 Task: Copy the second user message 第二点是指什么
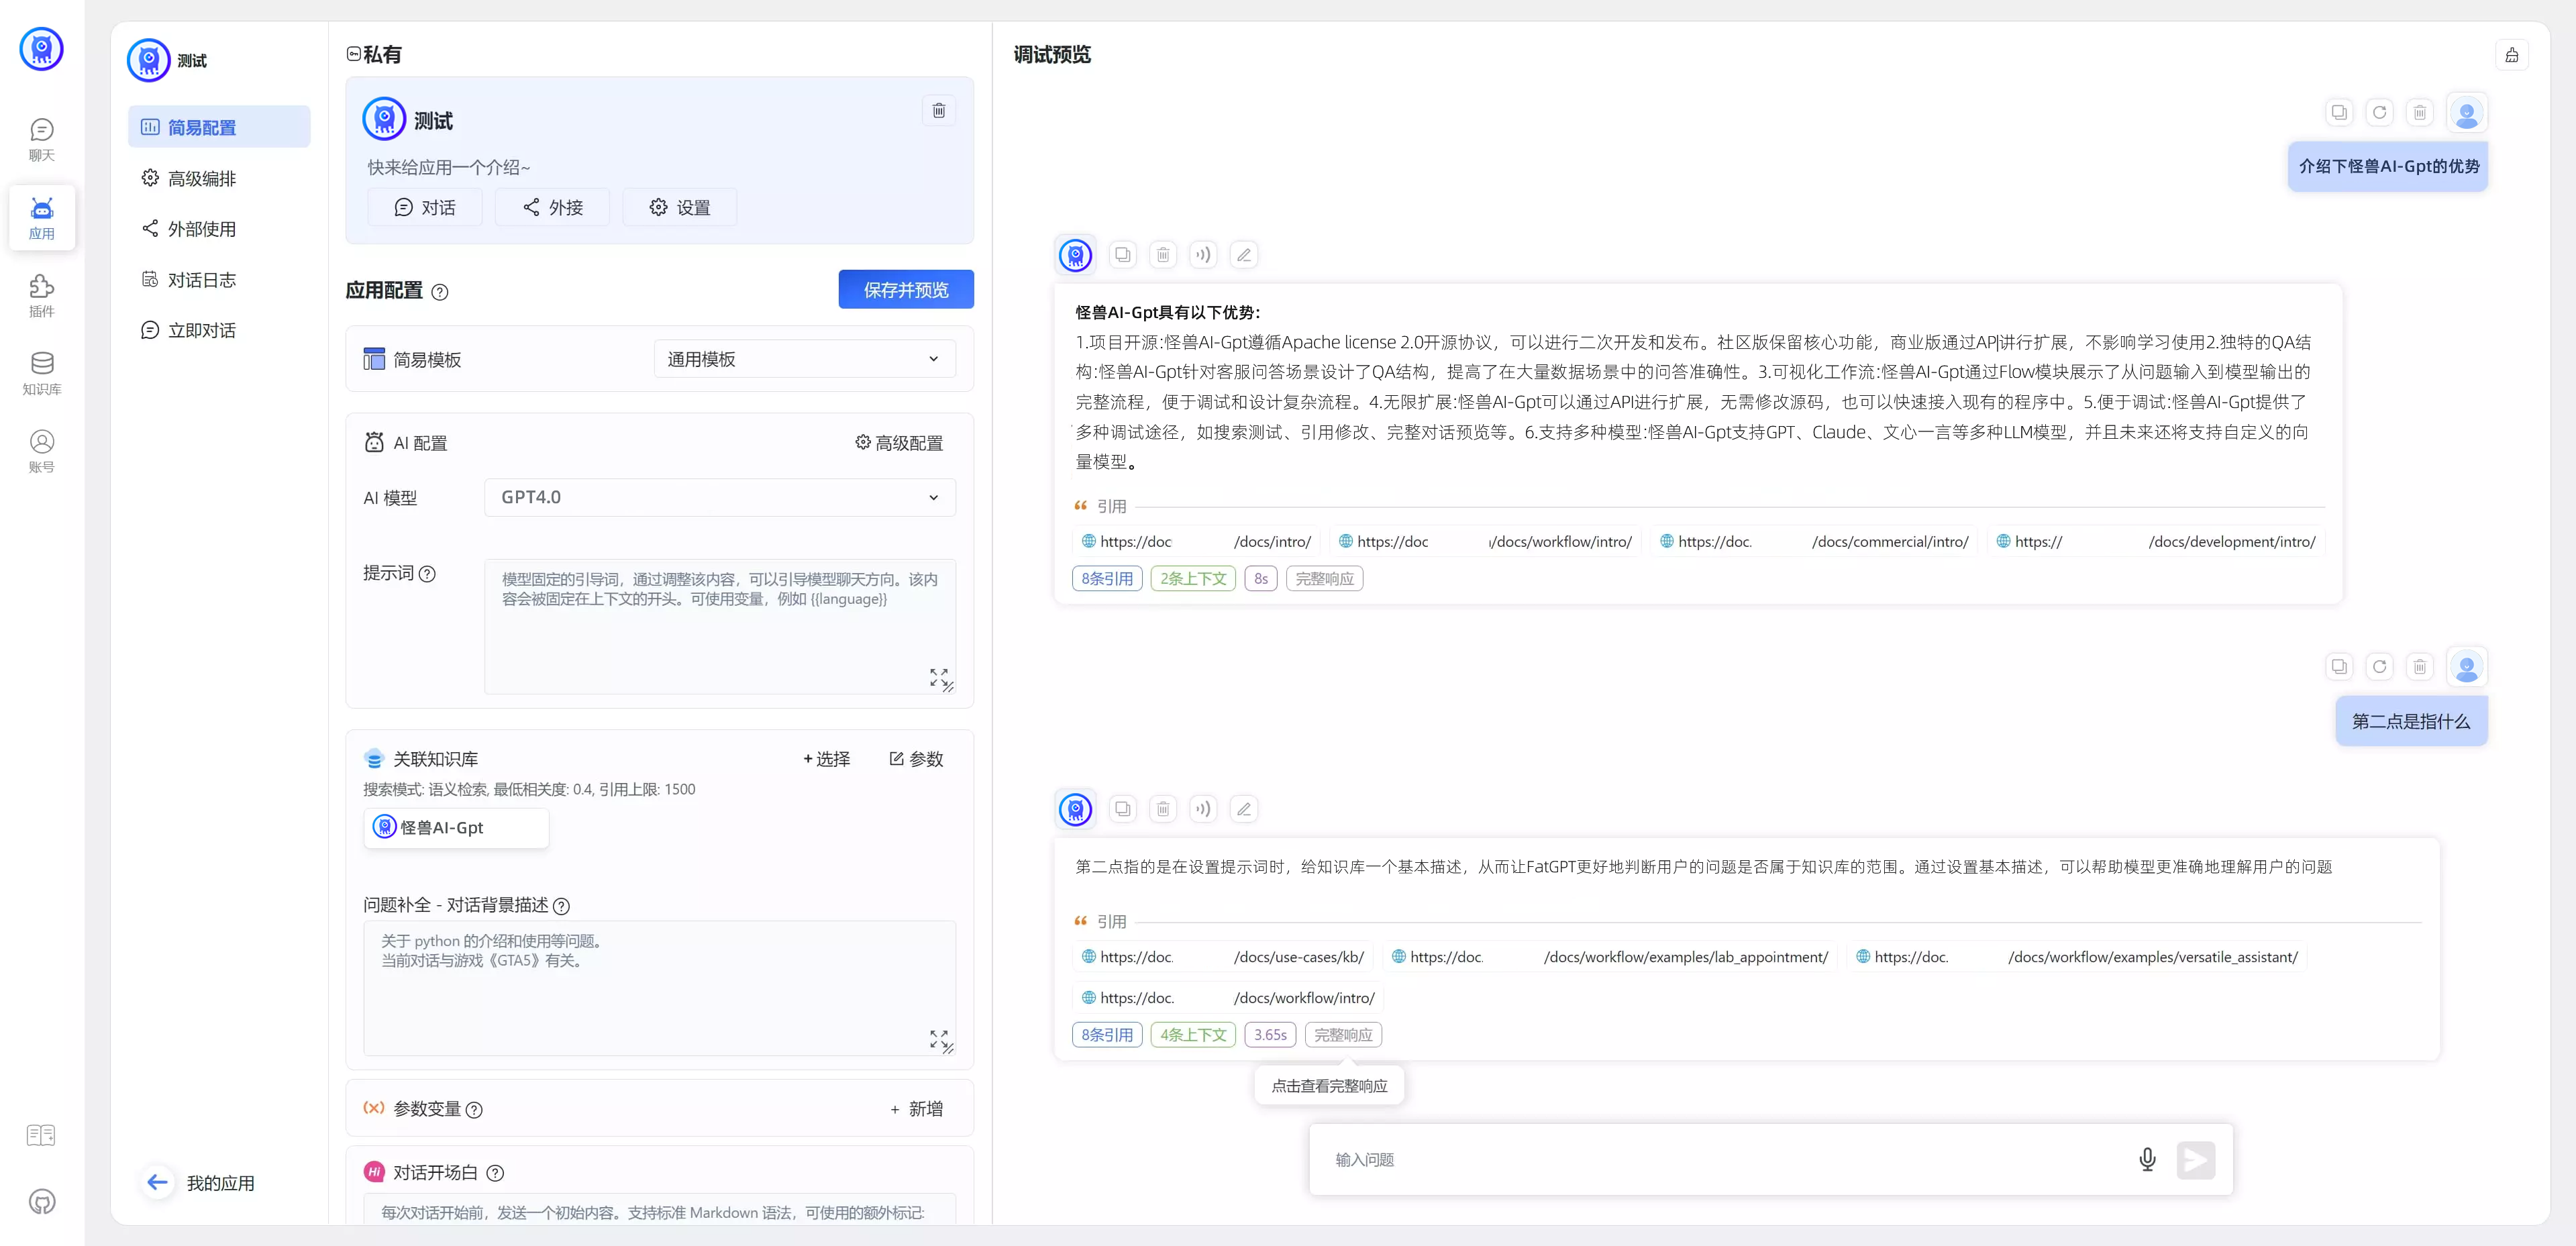pos(2339,666)
